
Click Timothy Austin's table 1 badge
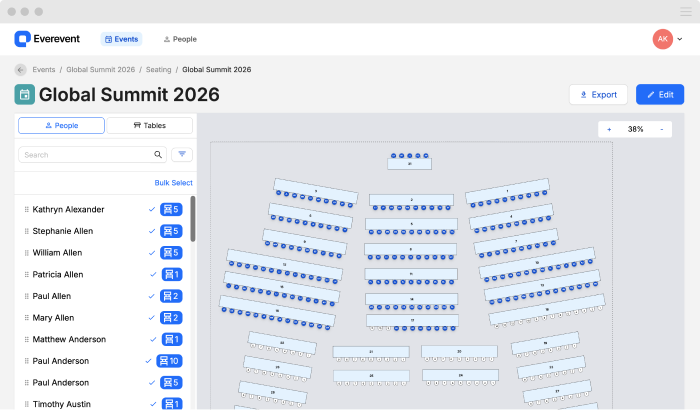(x=172, y=404)
